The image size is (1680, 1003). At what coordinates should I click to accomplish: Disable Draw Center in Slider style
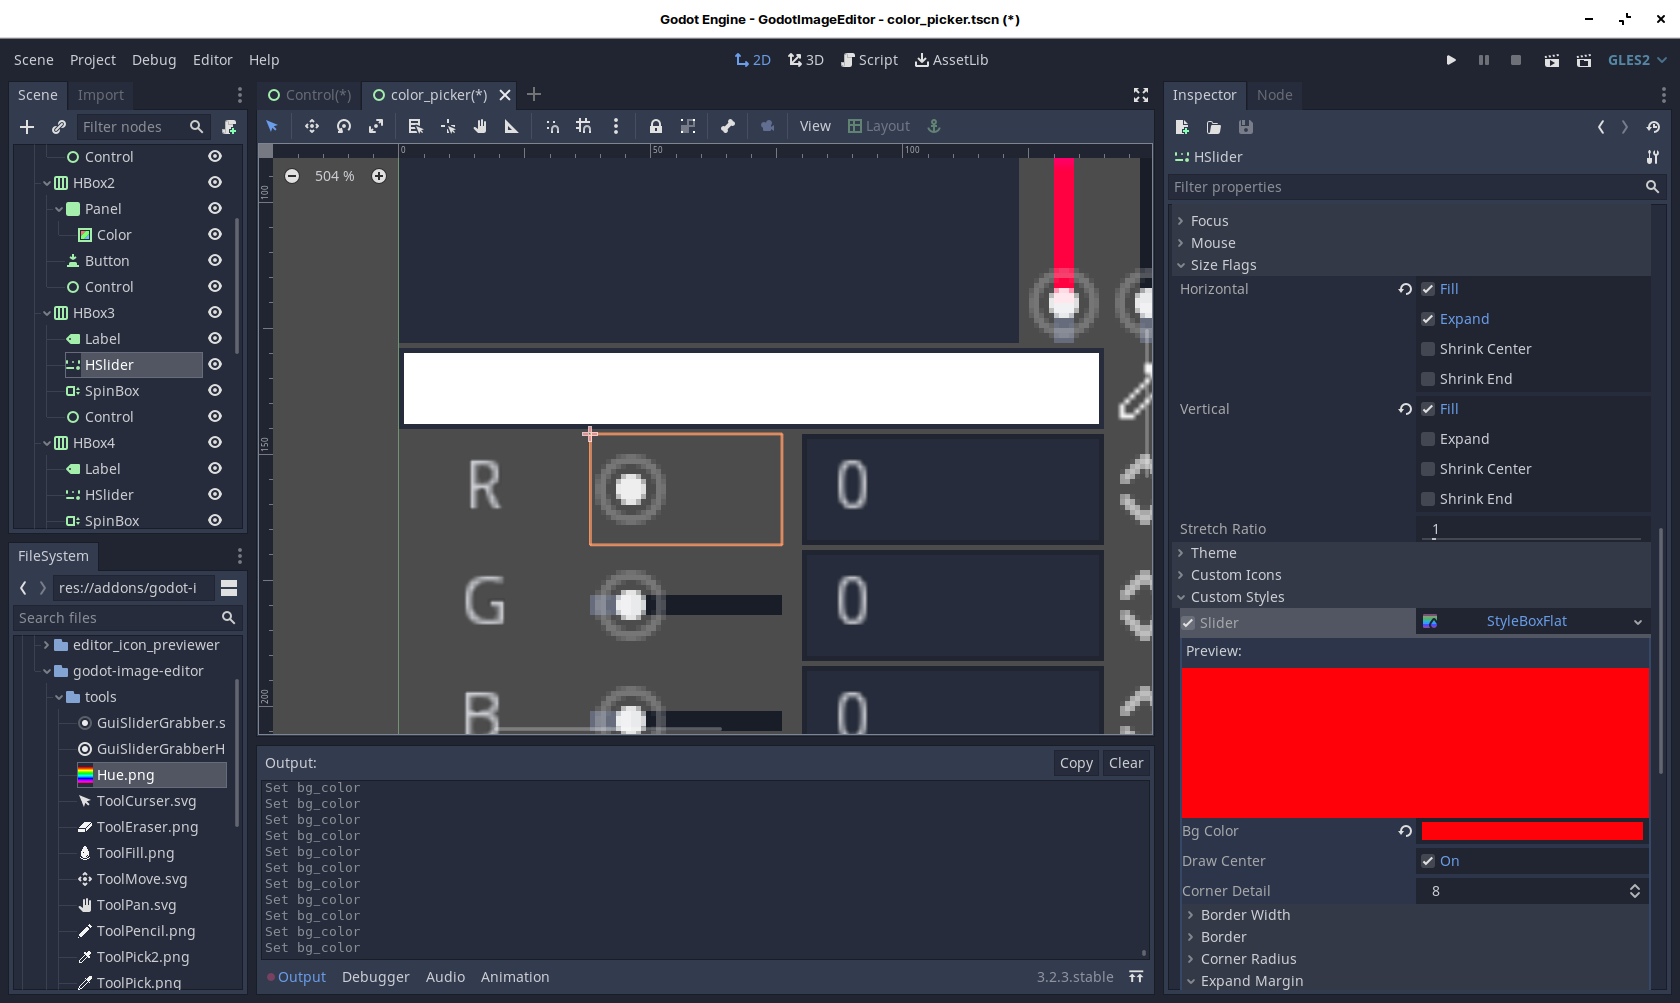(x=1429, y=860)
